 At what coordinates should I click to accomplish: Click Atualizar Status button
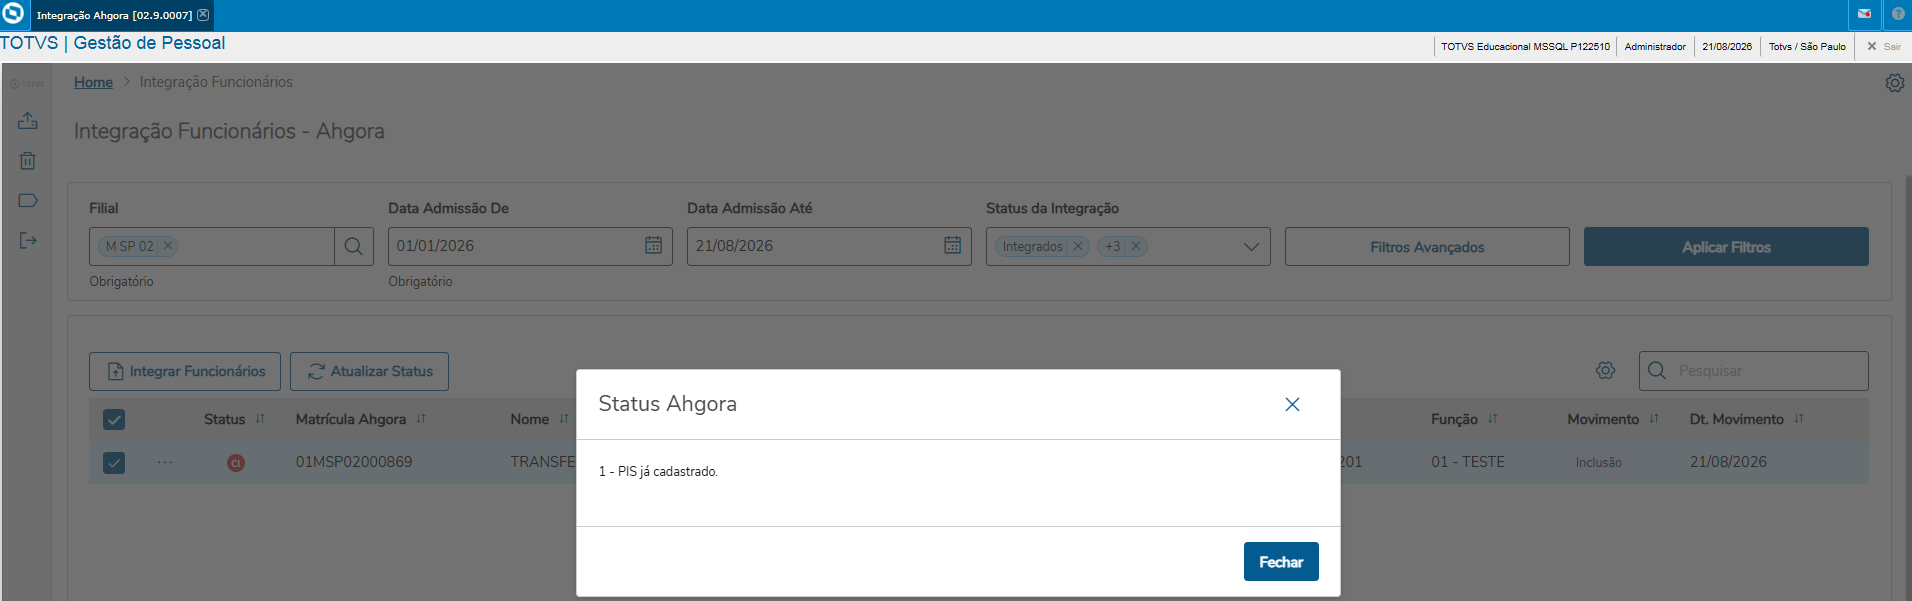[x=369, y=371]
